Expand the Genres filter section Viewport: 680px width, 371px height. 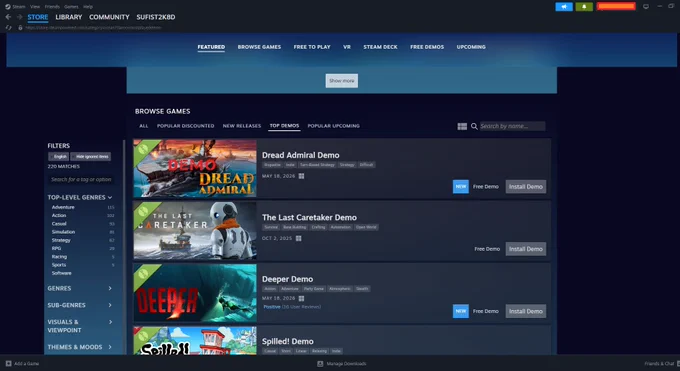click(80, 289)
